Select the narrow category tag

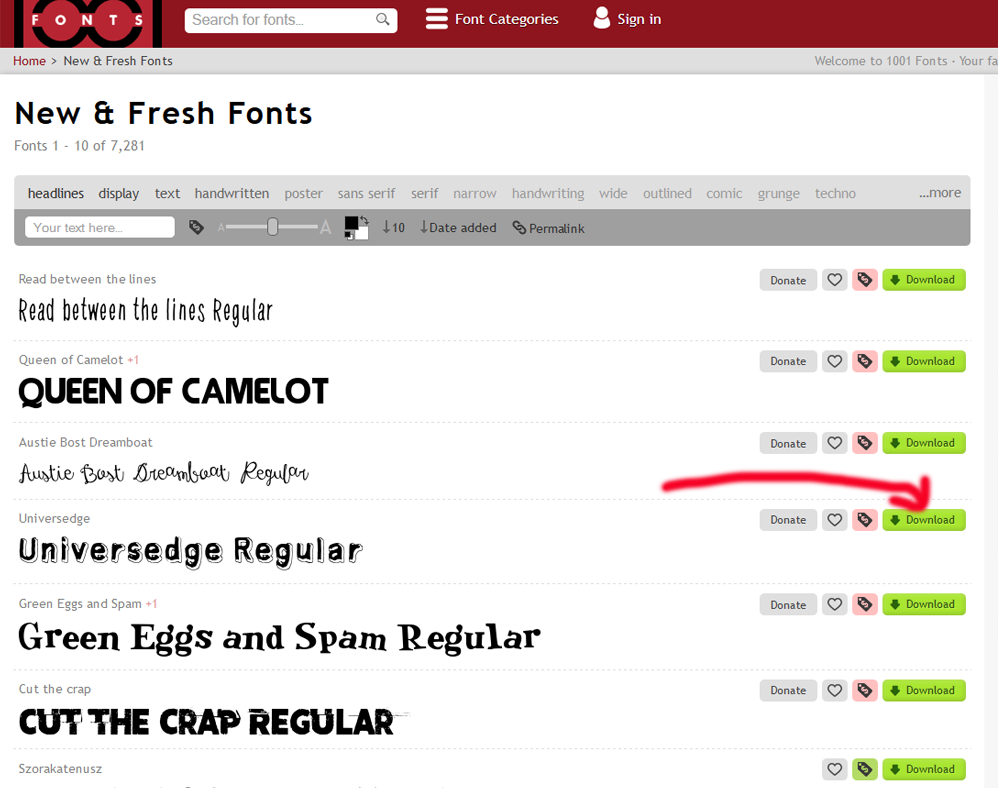click(475, 193)
